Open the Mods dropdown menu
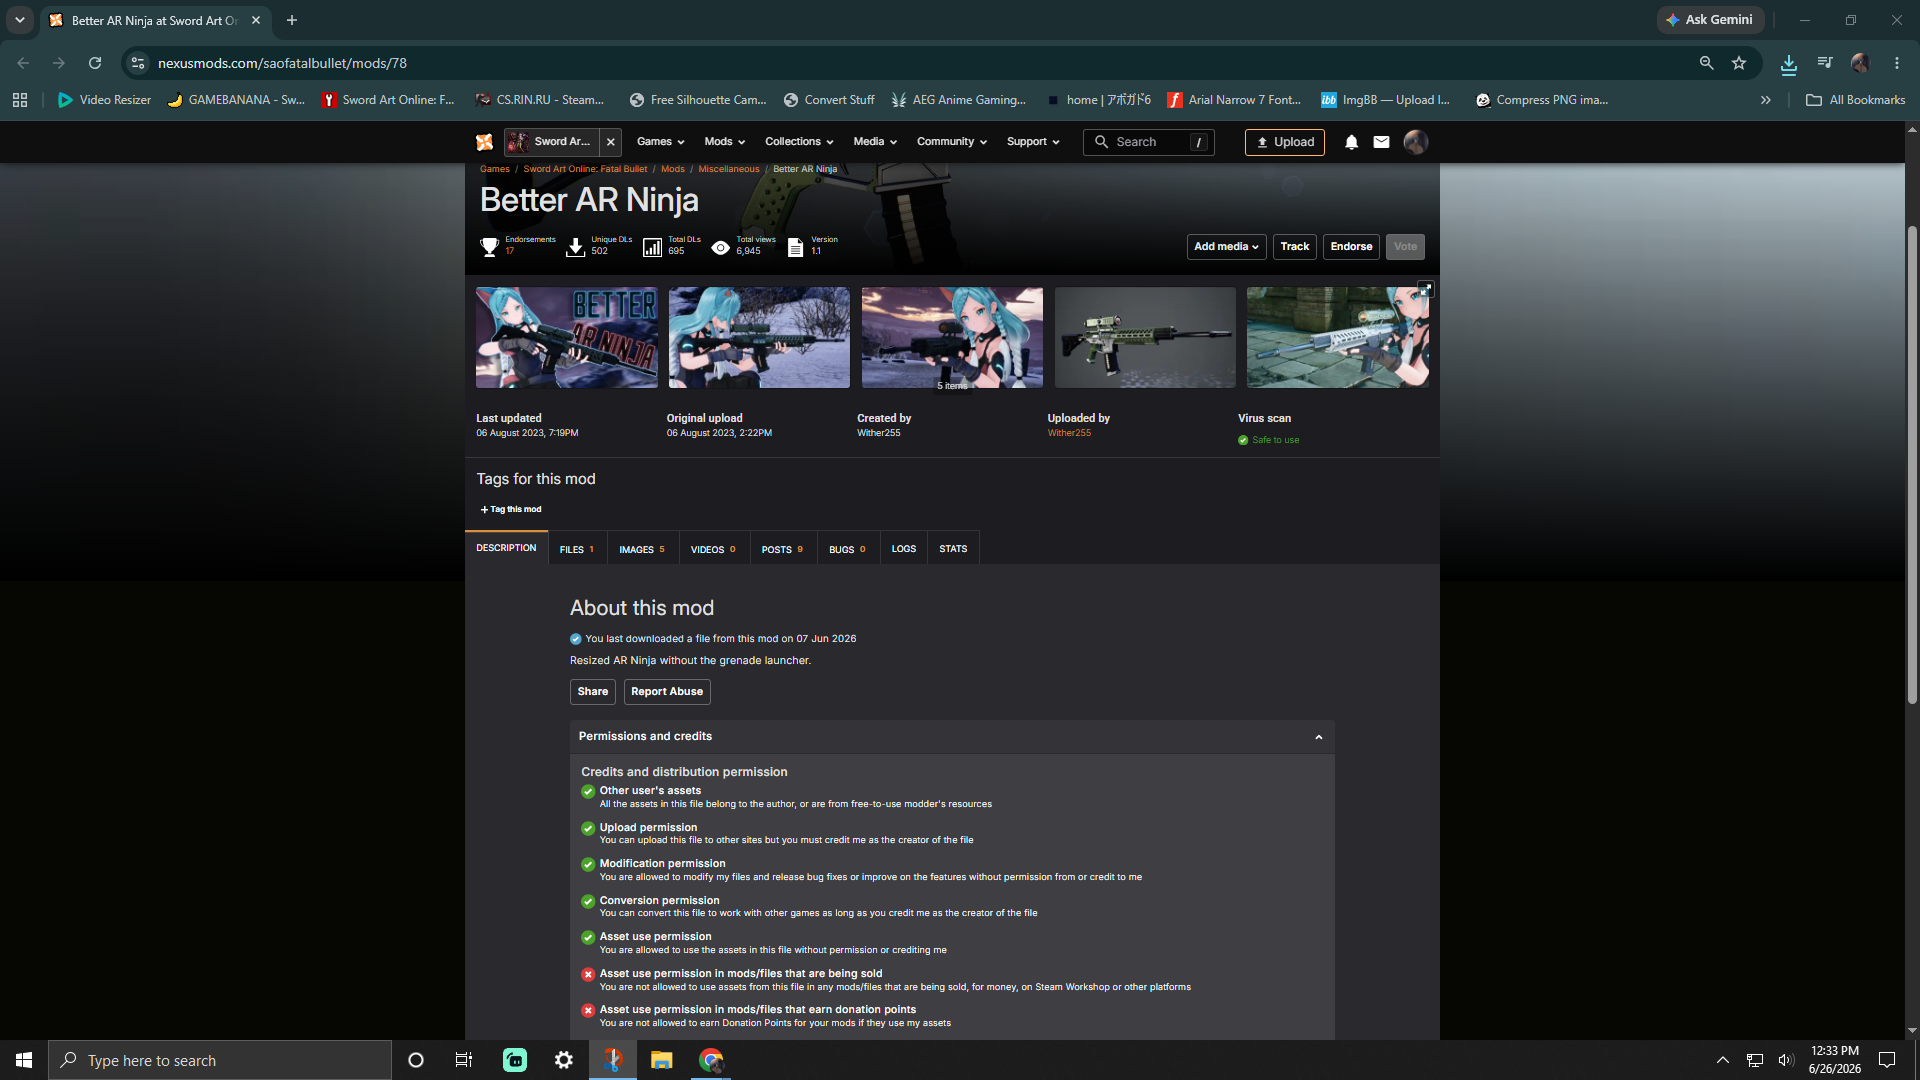This screenshot has height=1080, width=1920. (724, 142)
